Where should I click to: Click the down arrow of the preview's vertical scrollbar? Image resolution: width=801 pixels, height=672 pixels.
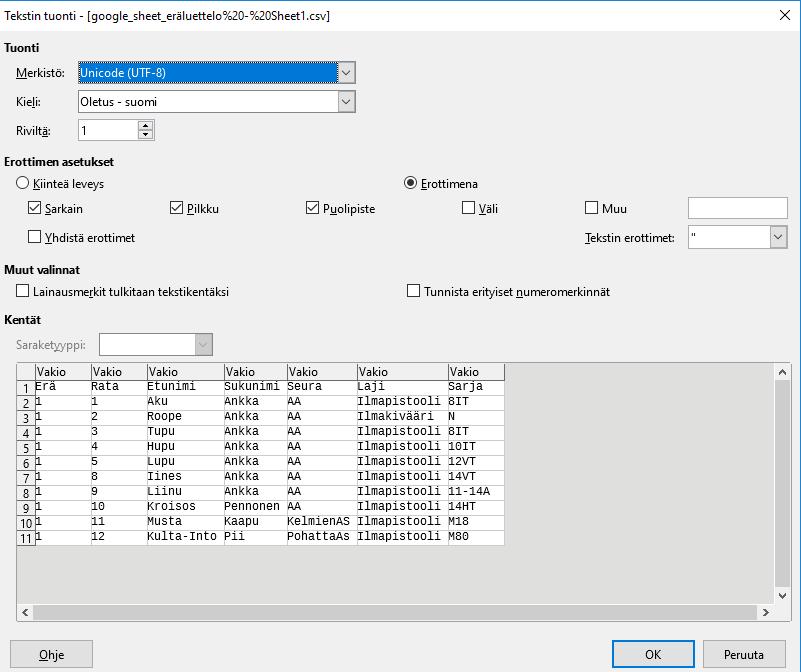pyautogui.click(x=782, y=596)
